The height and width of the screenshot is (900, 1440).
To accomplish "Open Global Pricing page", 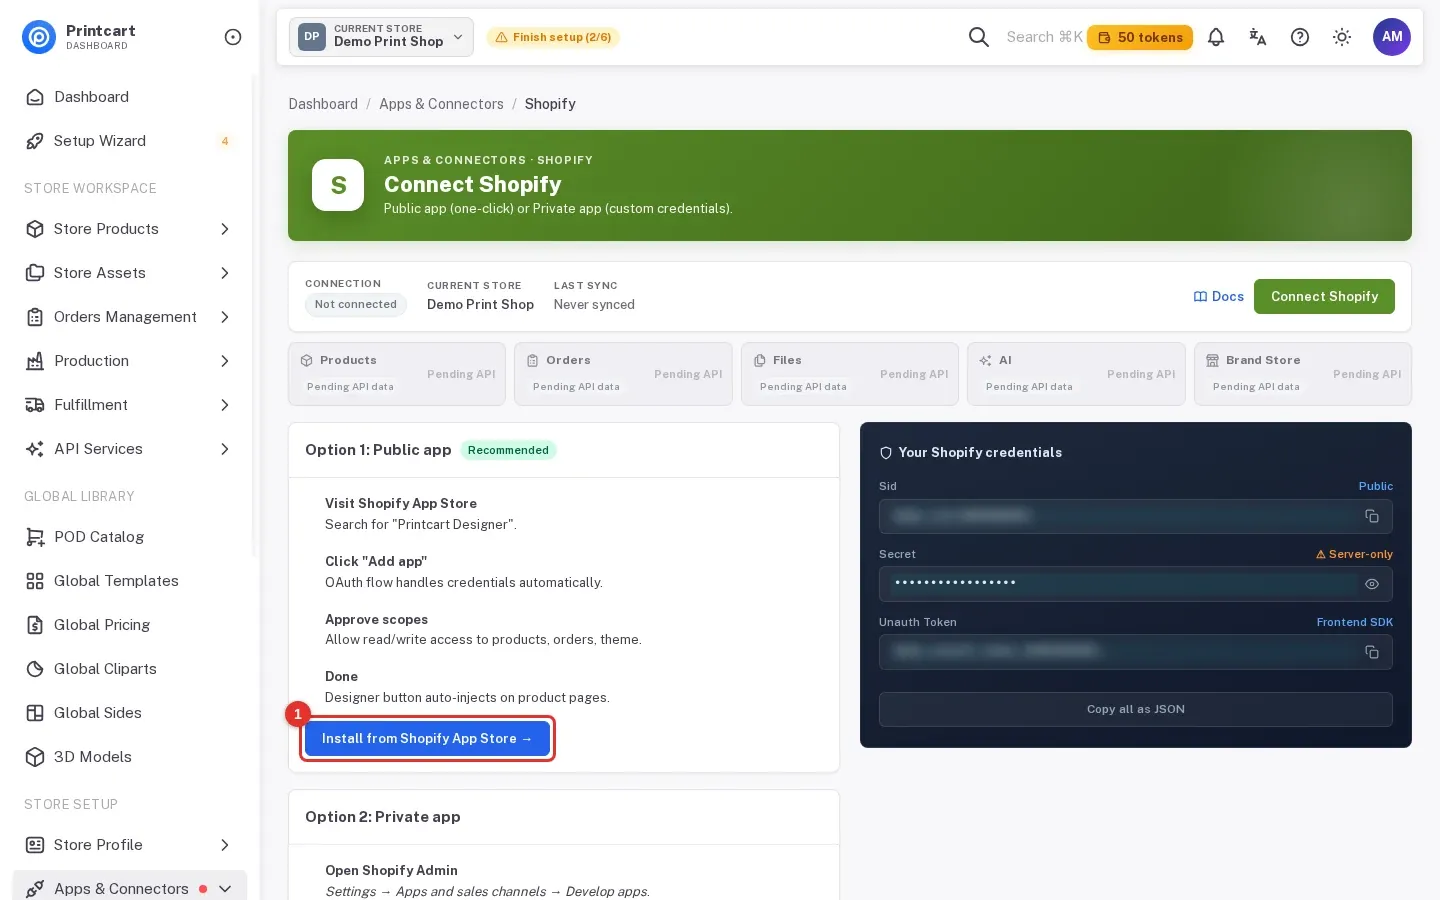I will click(x=129, y=625).
